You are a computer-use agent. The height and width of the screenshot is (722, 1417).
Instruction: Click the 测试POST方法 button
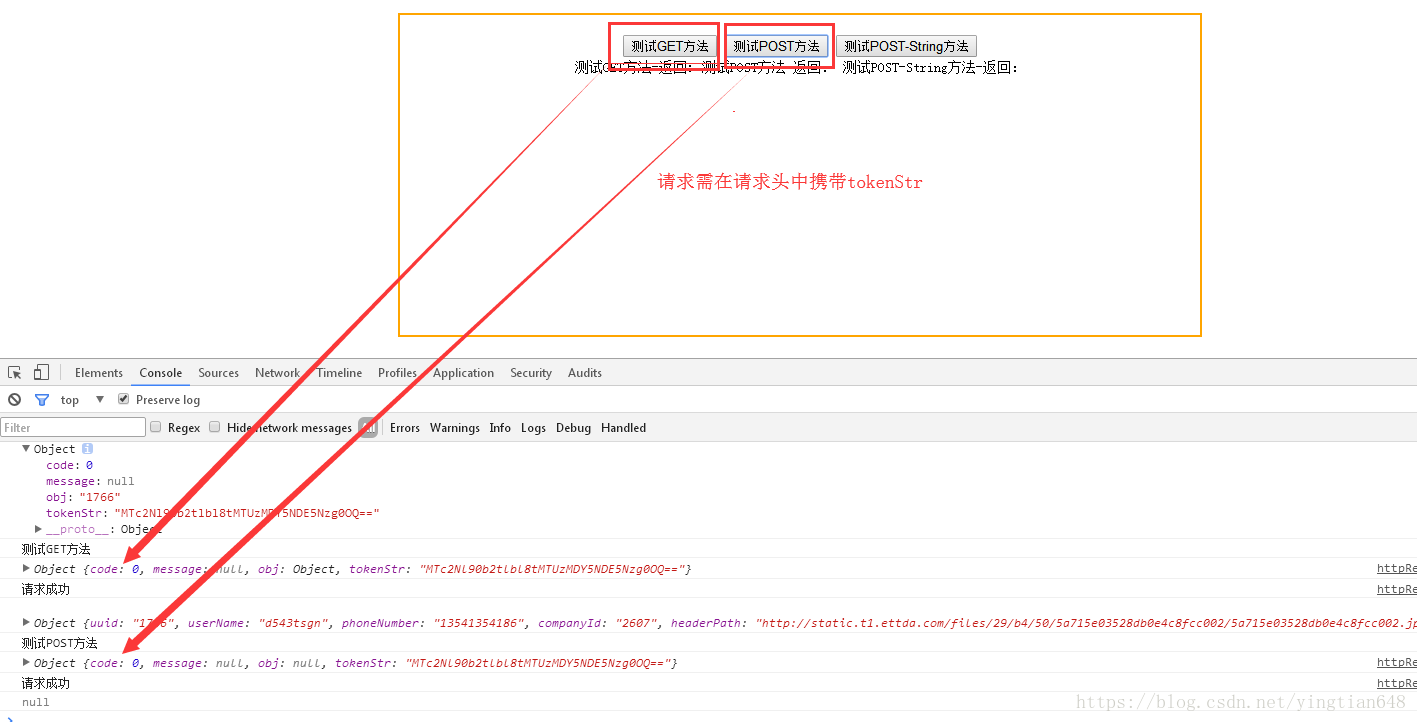coord(776,46)
